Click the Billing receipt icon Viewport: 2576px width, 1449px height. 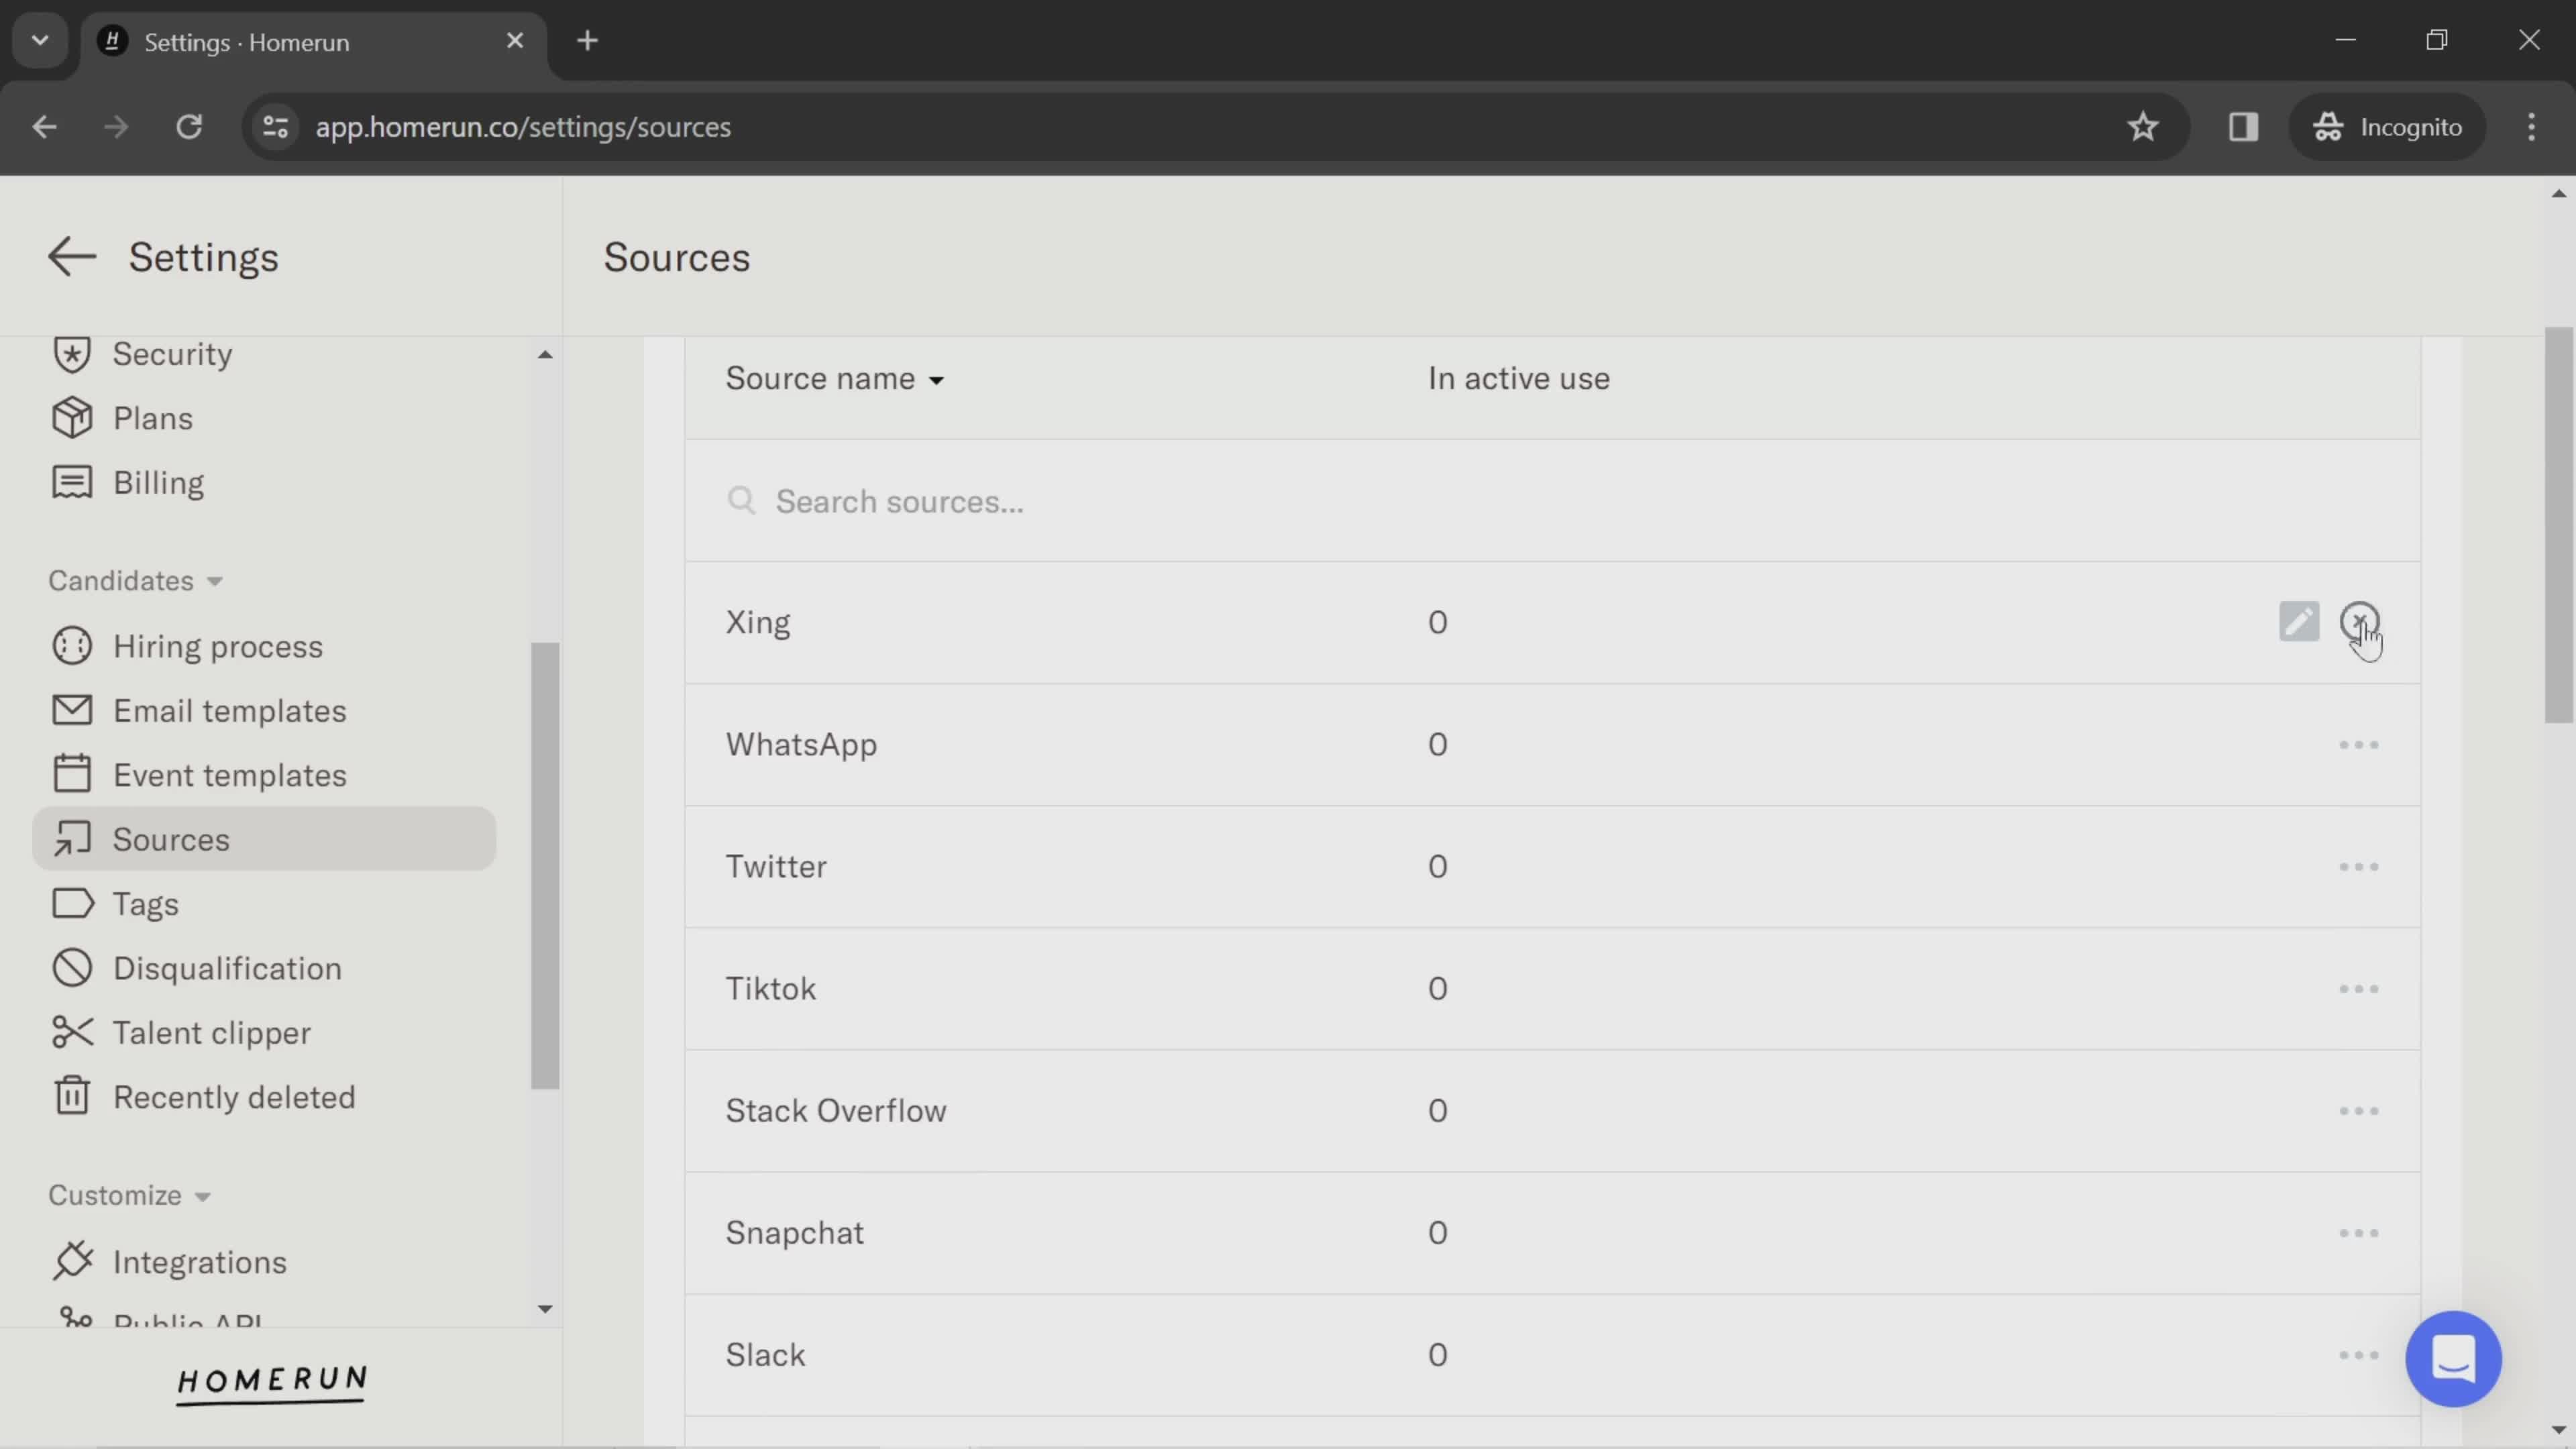72,482
